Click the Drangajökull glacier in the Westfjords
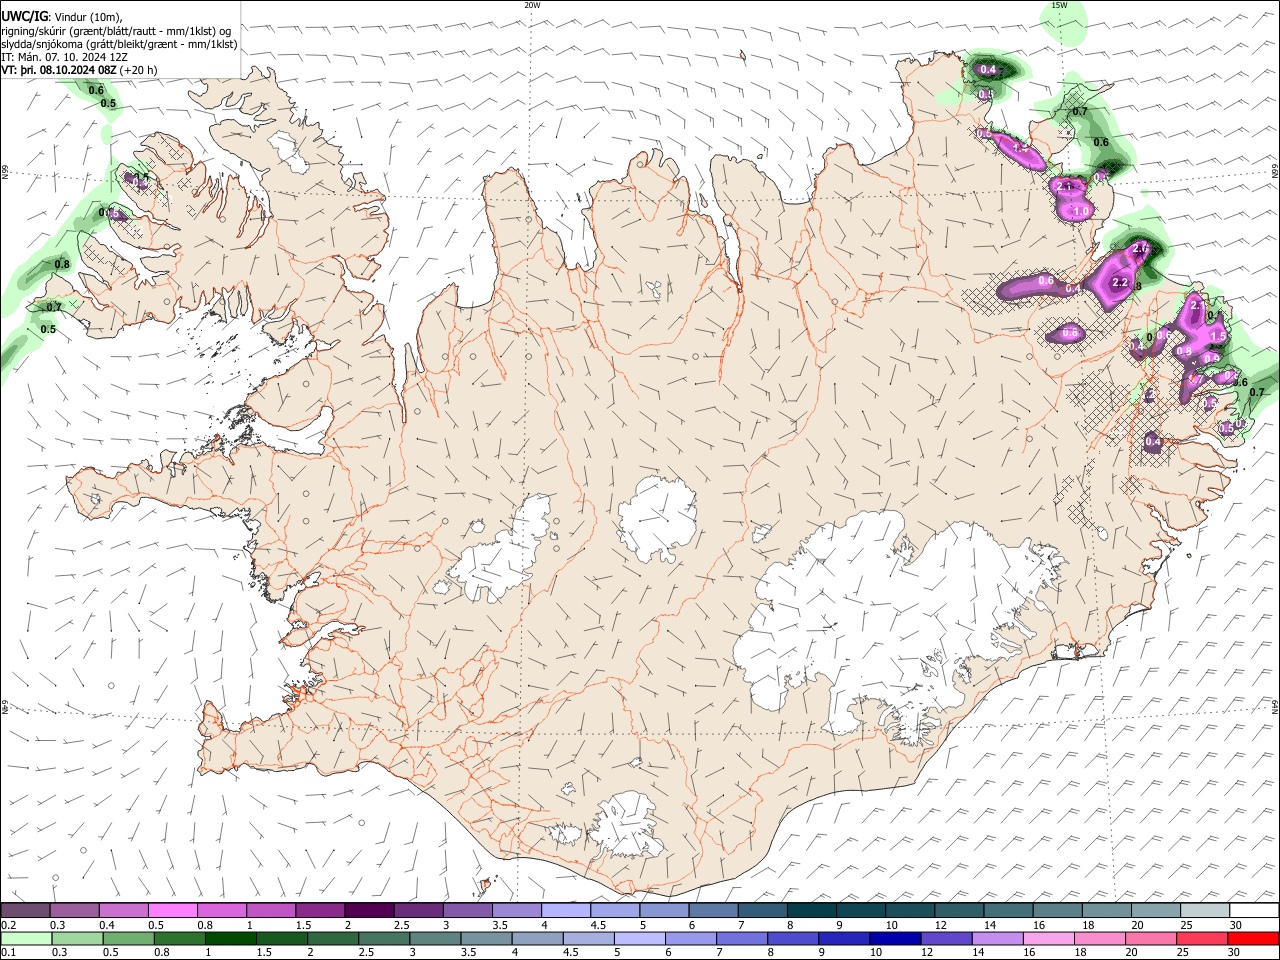The width and height of the screenshot is (1280, 960). point(287,150)
